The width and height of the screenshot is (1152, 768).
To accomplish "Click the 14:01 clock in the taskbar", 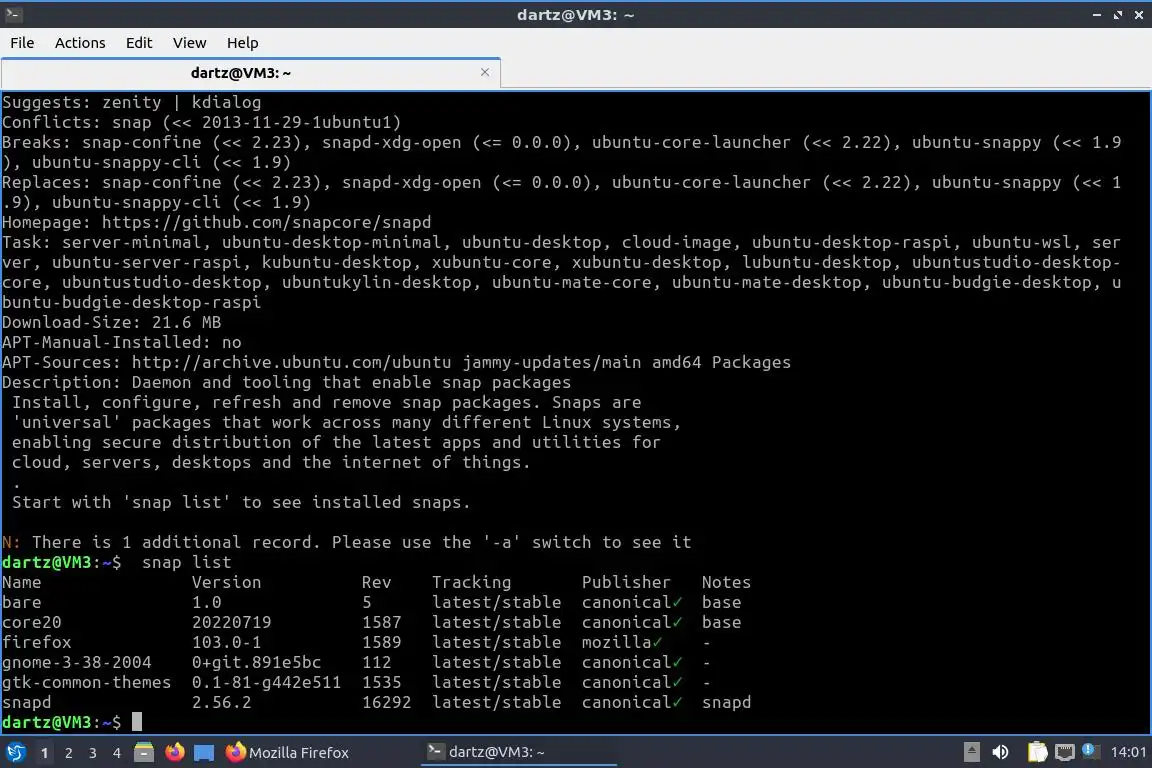I will click(1128, 752).
